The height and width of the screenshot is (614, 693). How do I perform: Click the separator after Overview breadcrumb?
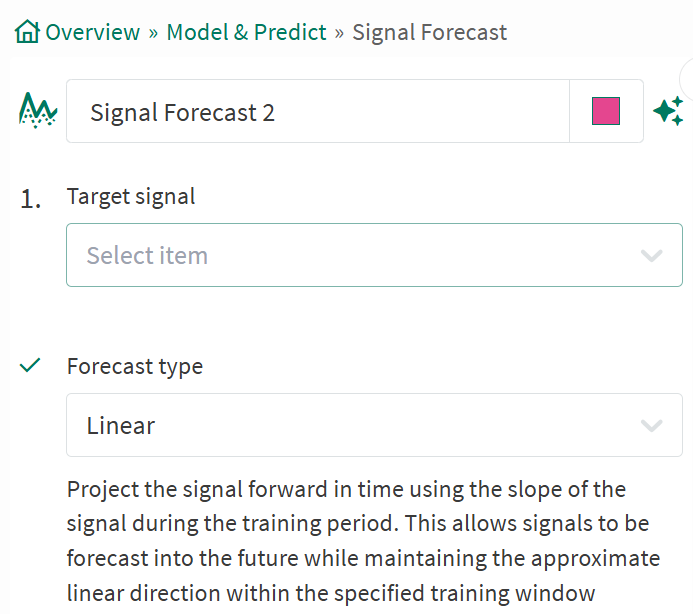point(153,32)
